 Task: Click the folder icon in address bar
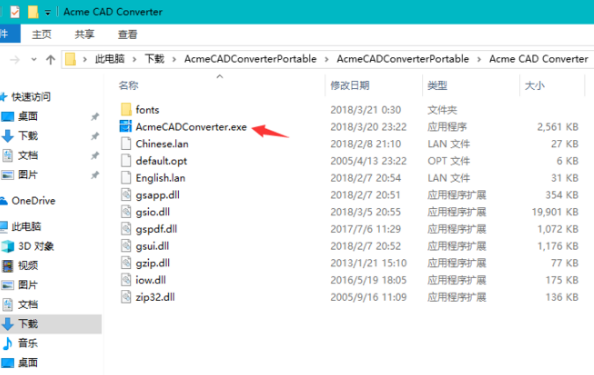[70, 59]
